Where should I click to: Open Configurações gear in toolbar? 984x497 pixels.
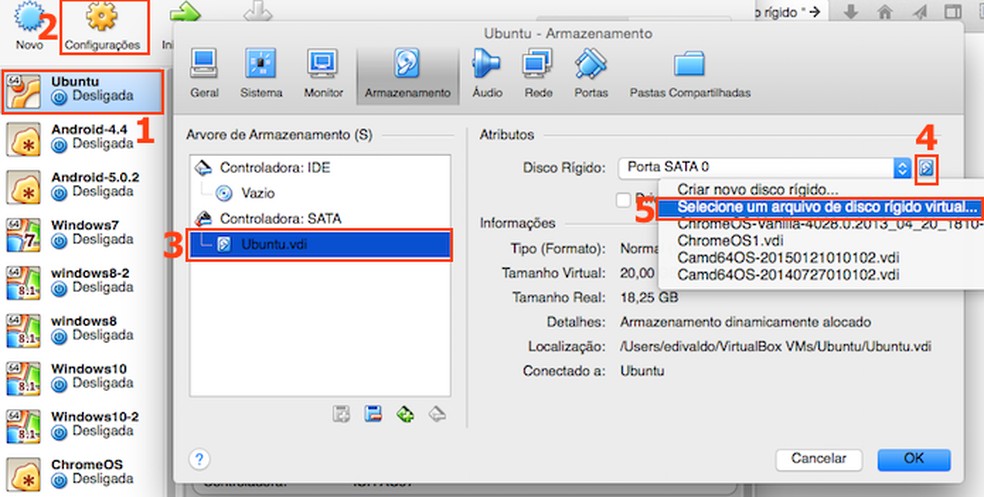[102, 19]
